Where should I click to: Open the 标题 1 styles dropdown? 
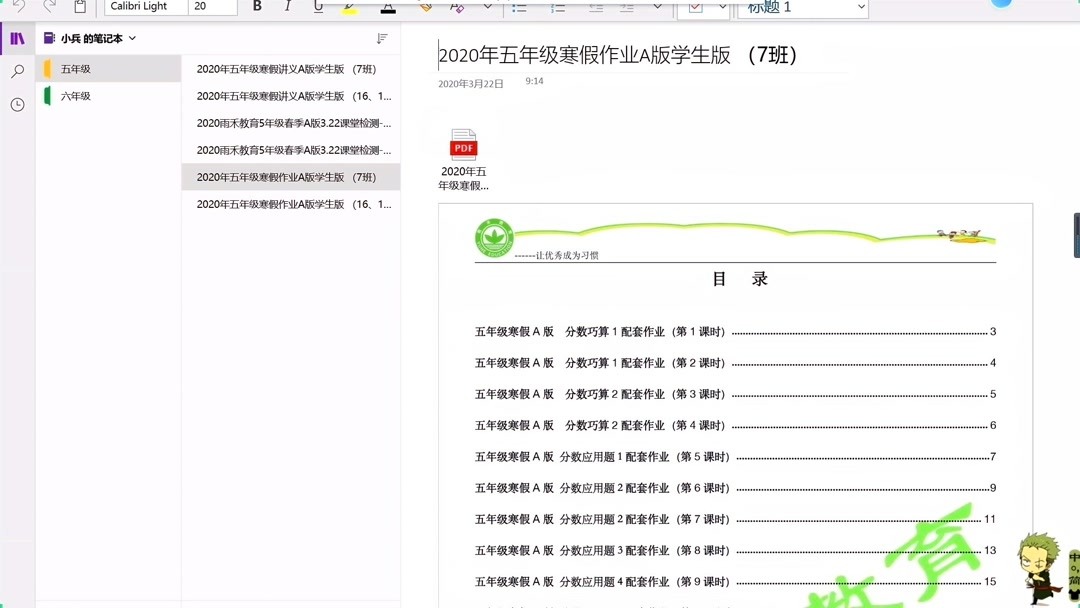pos(800,7)
